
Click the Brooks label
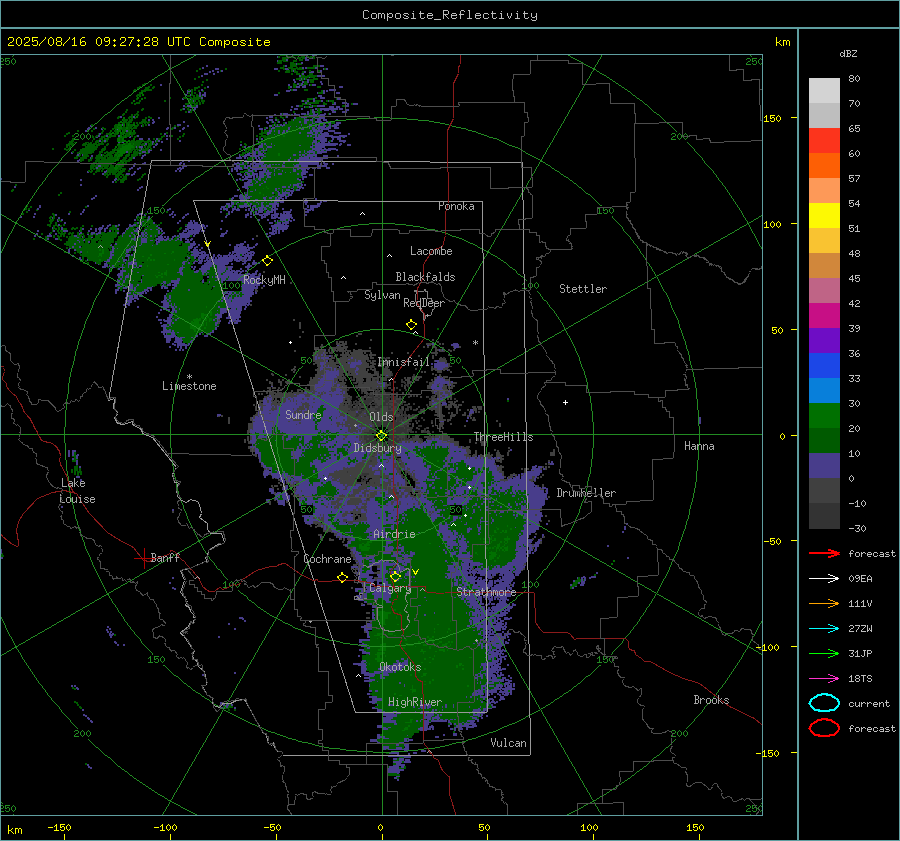711,700
